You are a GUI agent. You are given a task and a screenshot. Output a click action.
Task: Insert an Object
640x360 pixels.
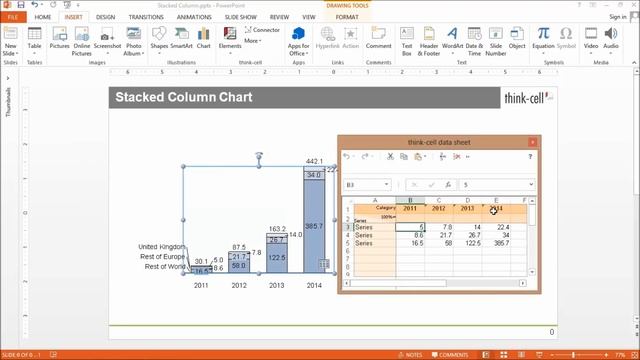[517, 38]
